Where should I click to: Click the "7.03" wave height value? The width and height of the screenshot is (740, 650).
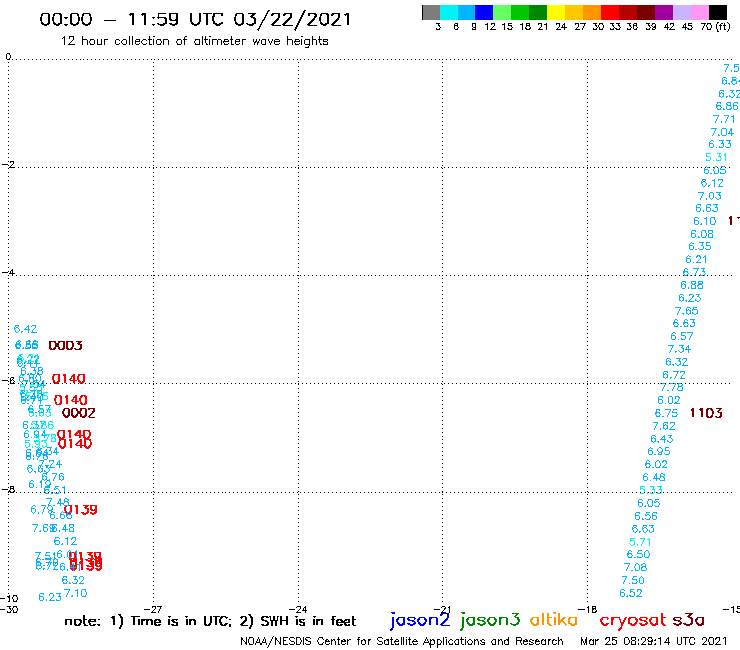tap(709, 195)
